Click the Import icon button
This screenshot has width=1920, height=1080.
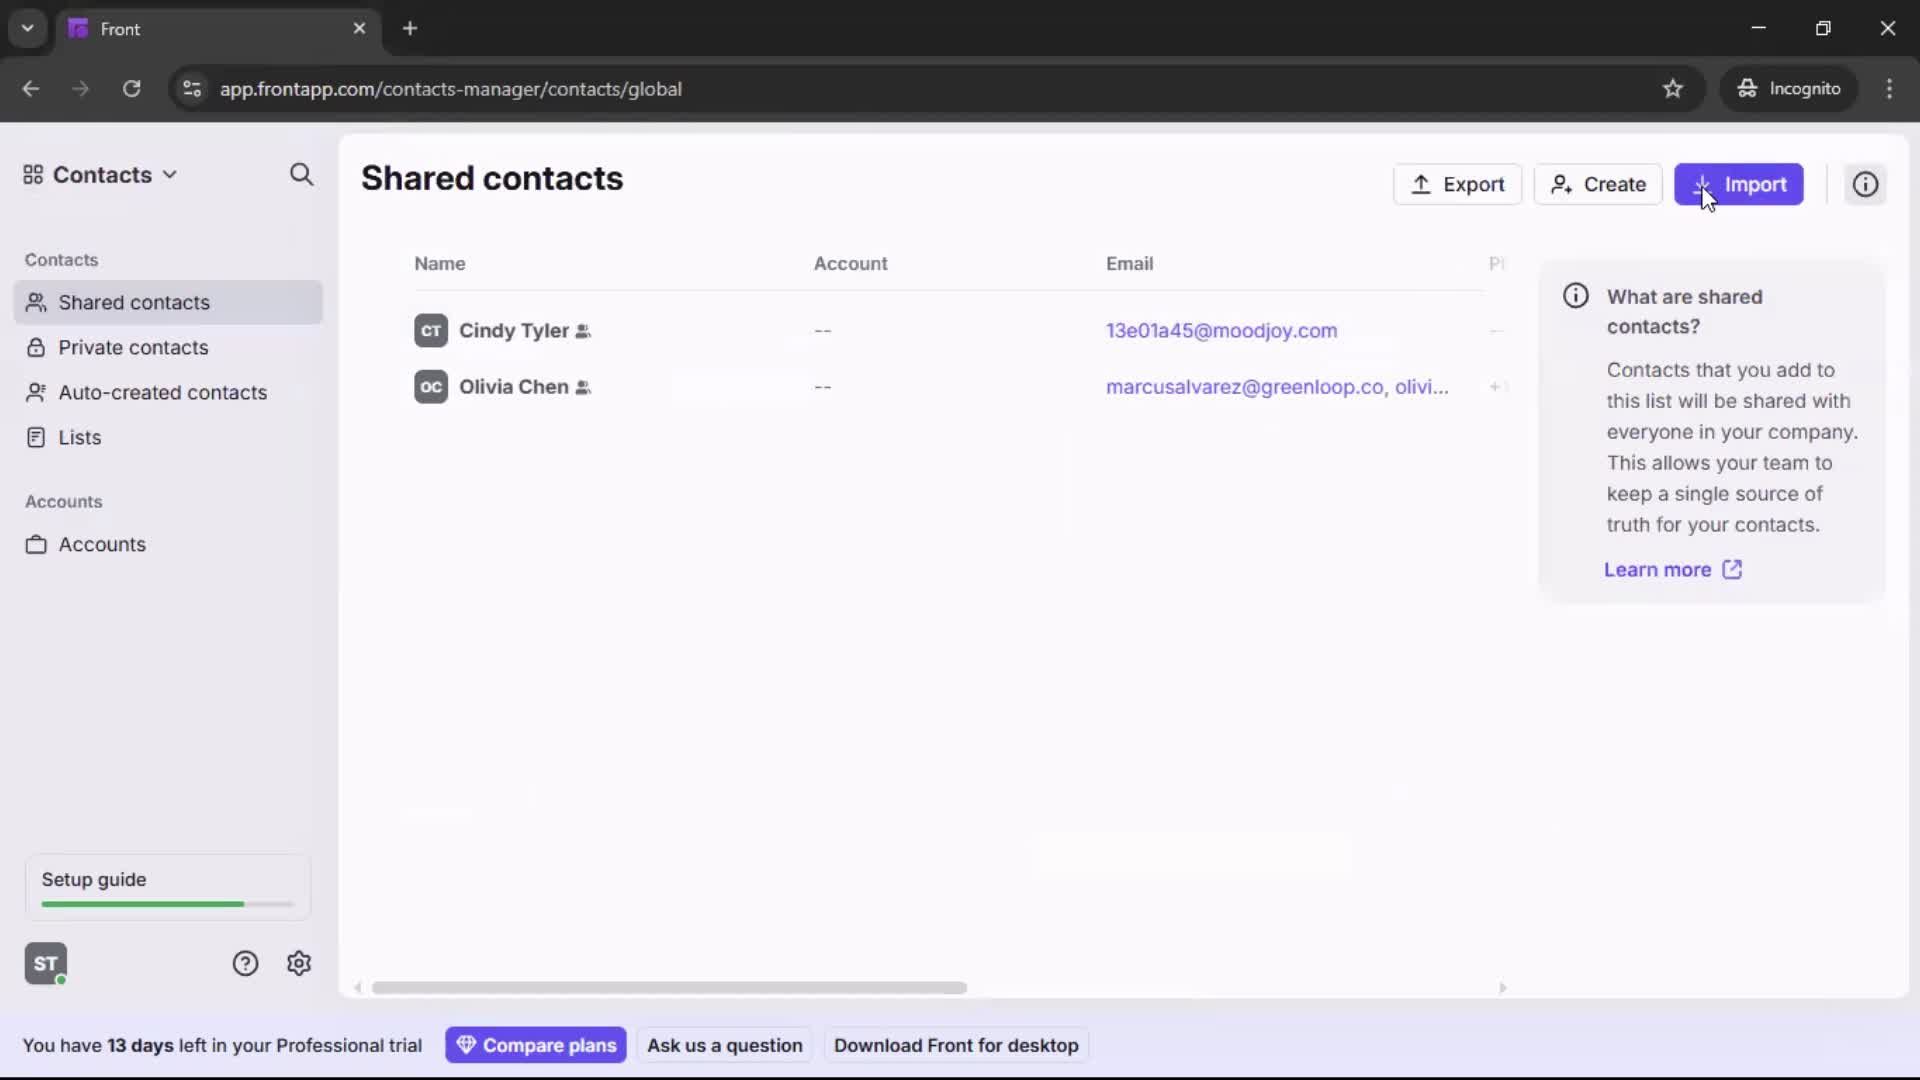pos(1704,184)
